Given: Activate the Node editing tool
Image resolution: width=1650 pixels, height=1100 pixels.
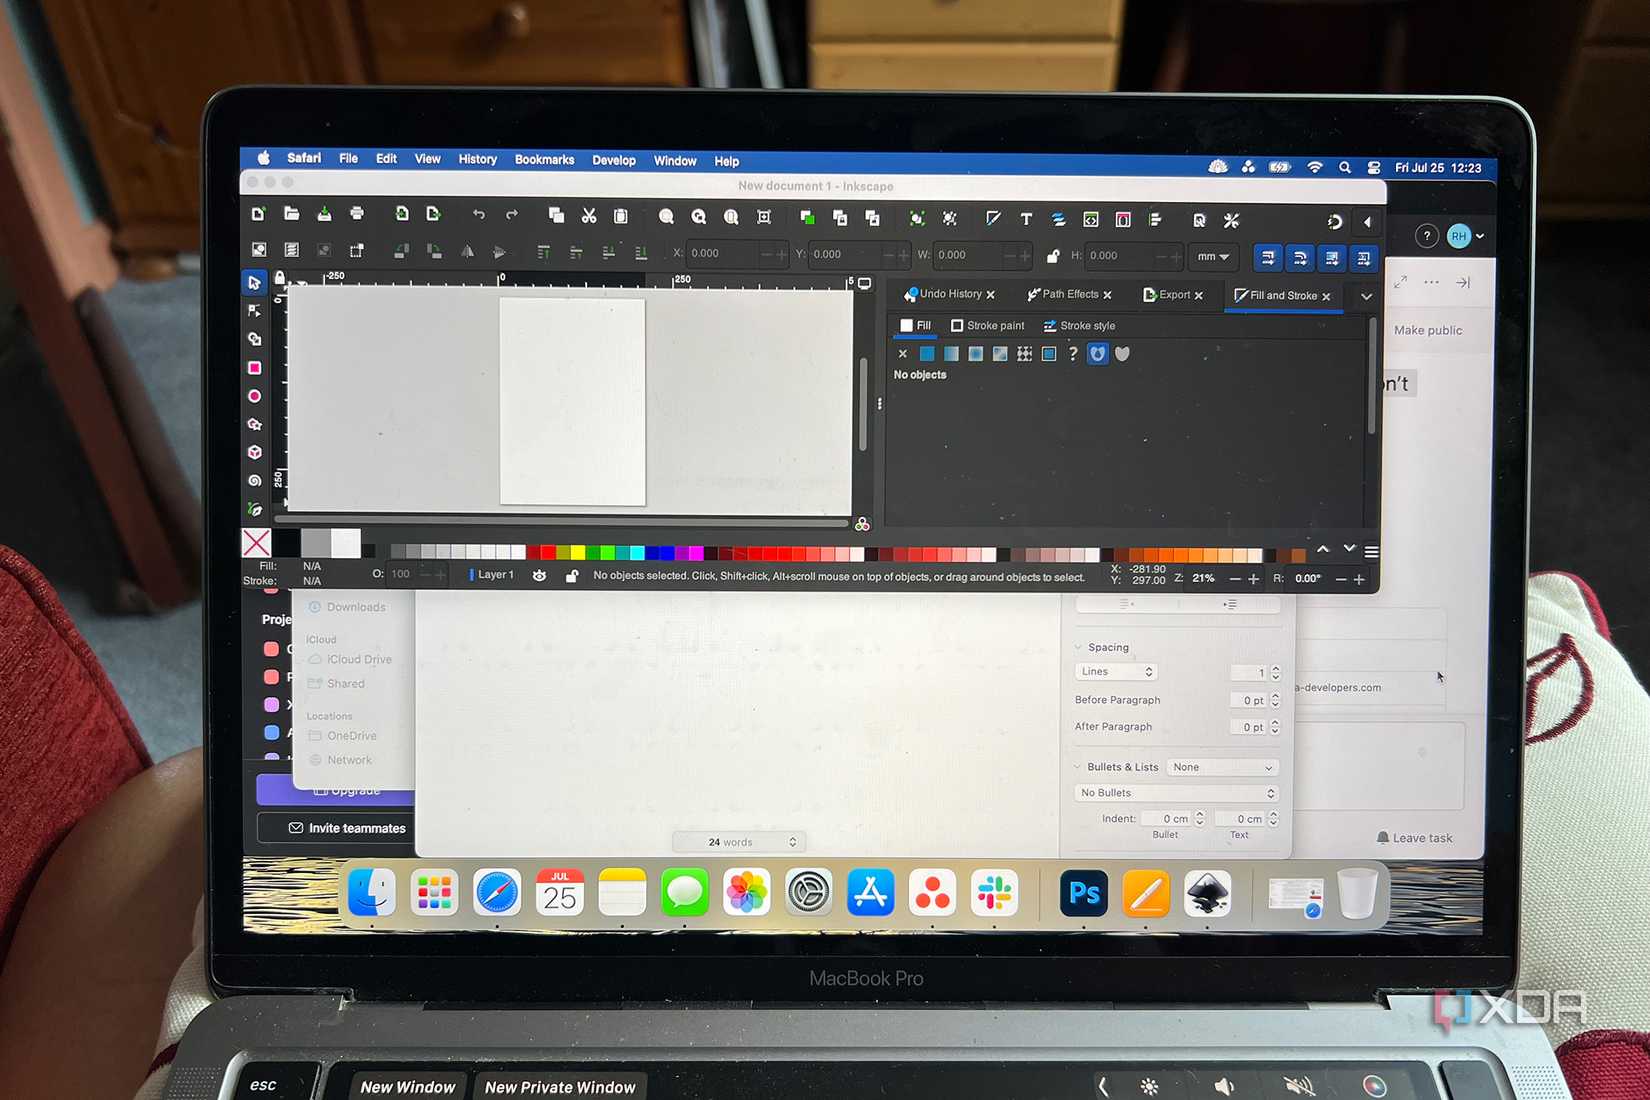Looking at the screenshot, I should 255,311.
